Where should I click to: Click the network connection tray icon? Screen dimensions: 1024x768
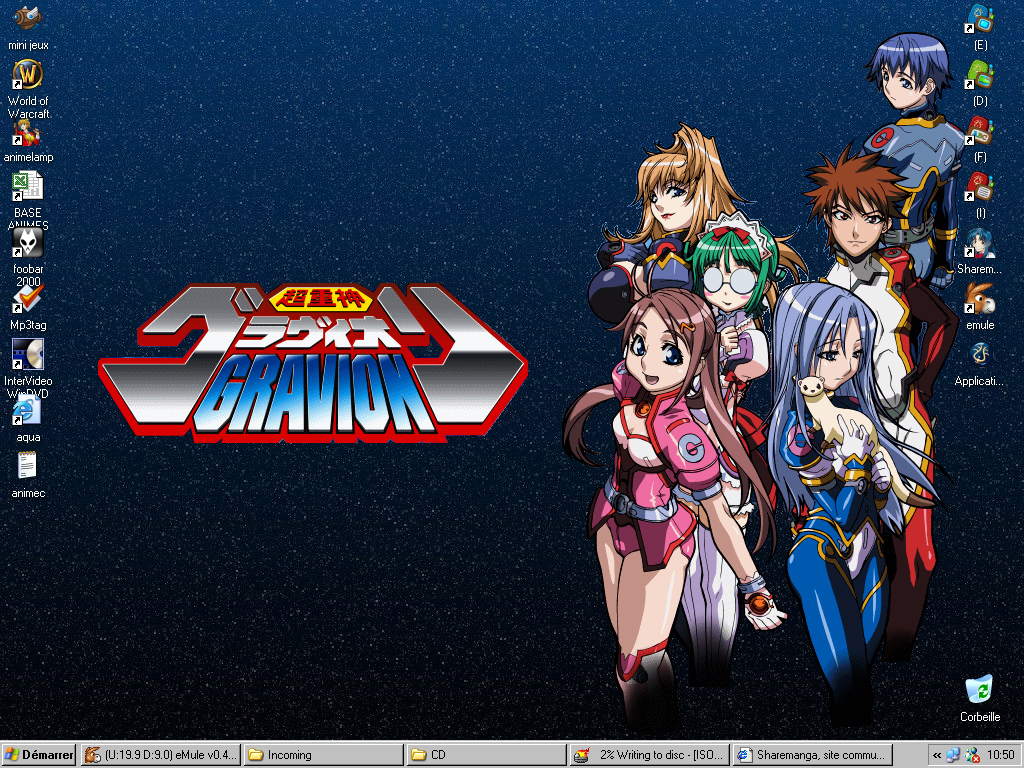click(x=953, y=755)
